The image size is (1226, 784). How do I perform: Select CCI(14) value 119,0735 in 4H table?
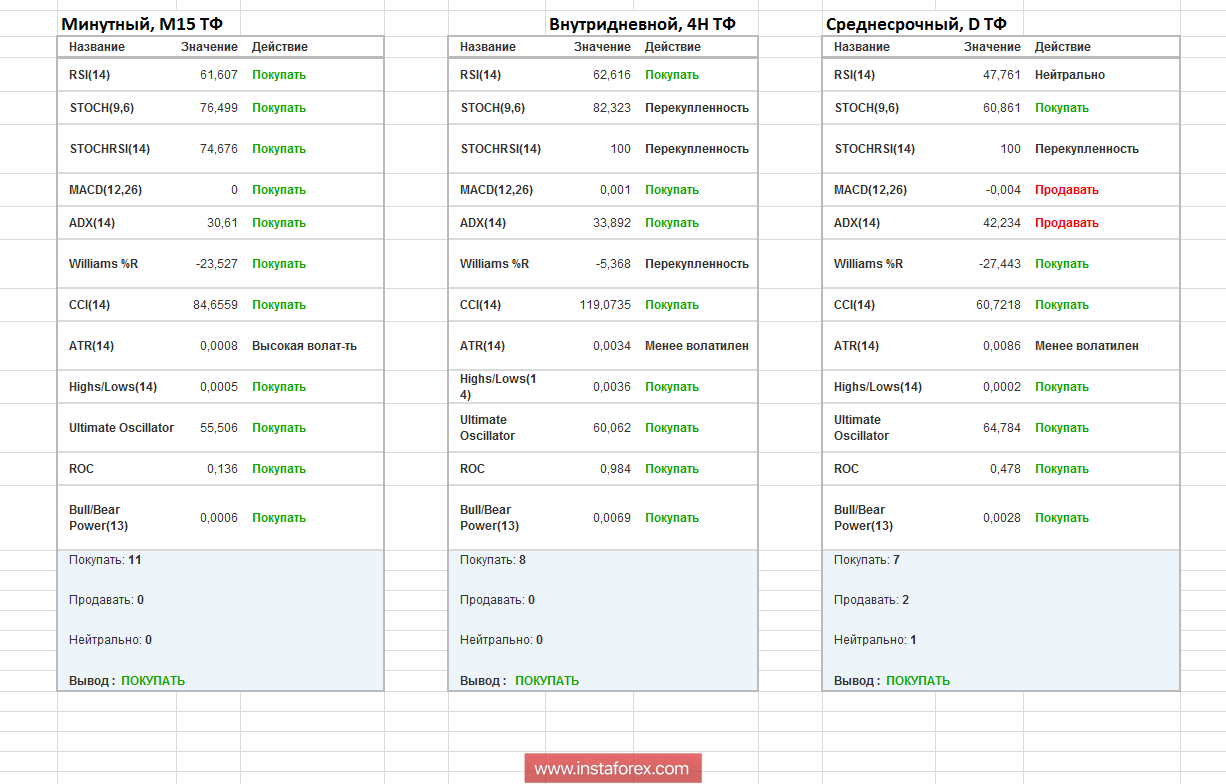click(x=605, y=305)
